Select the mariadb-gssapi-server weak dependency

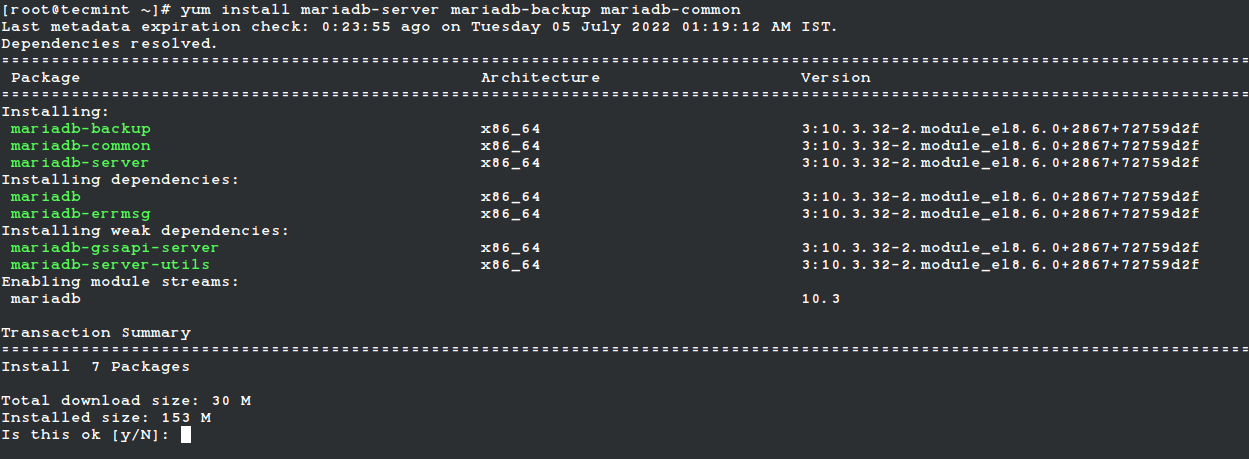pos(115,248)
